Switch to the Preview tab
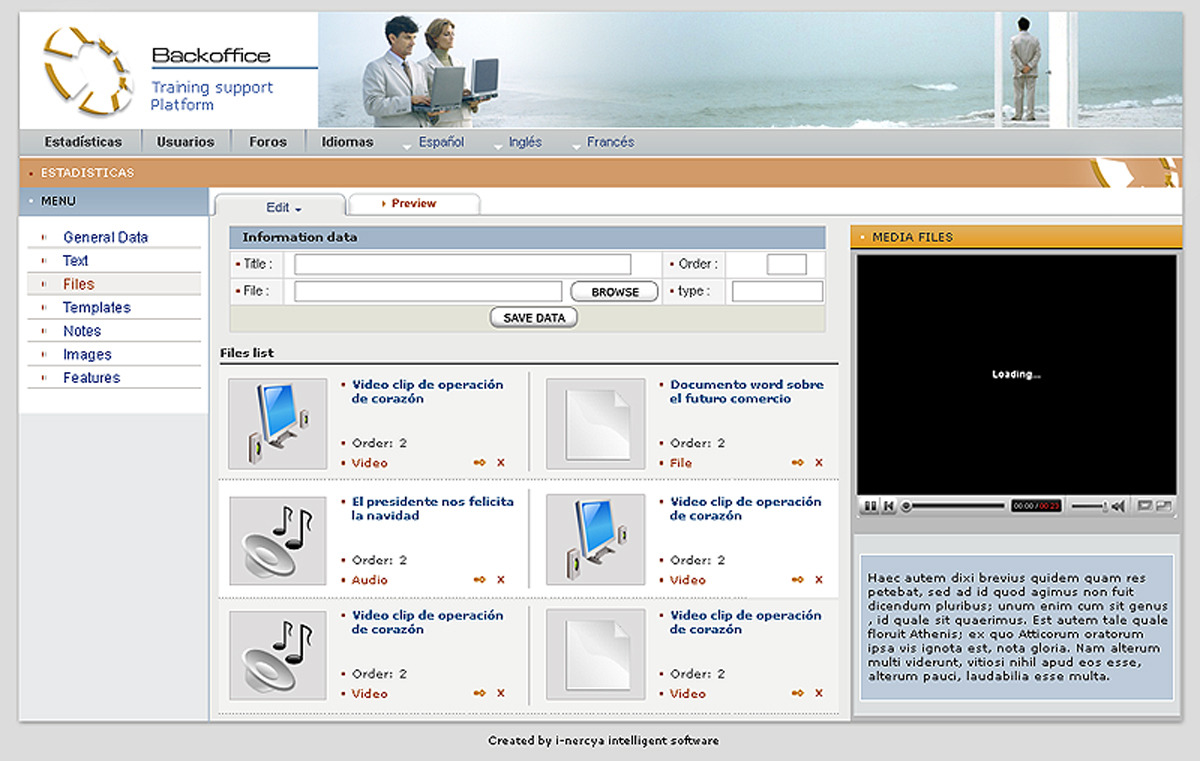The height and width of the screenshot is (761, 1200). (413, 204)
